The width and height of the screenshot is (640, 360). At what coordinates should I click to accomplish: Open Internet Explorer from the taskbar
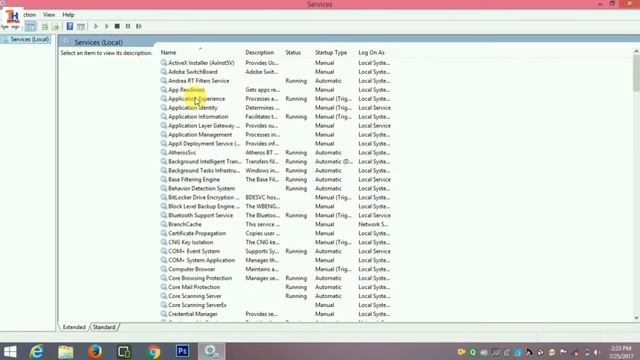pos(37,351)
